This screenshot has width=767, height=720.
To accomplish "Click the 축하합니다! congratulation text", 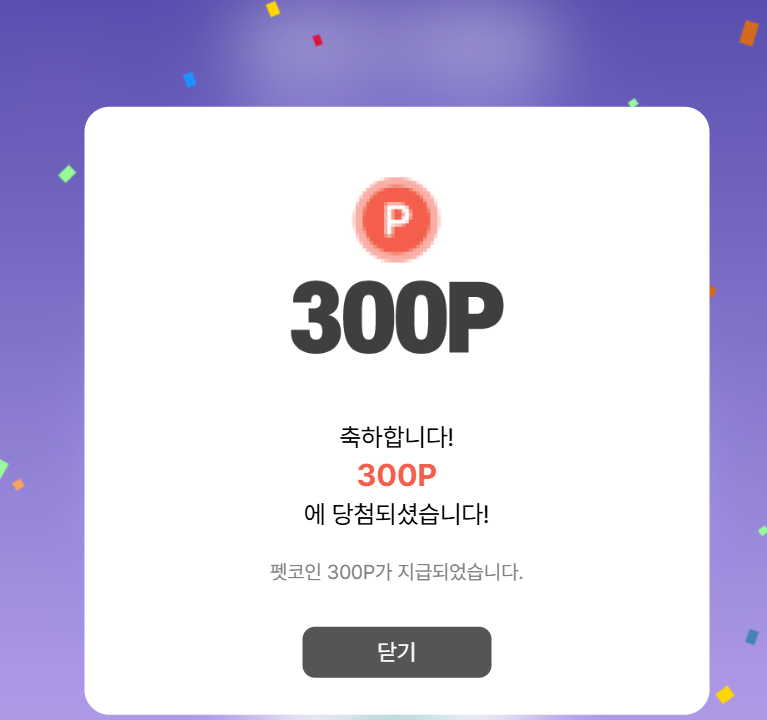I will pyautogui.click(x=397, y=436).
